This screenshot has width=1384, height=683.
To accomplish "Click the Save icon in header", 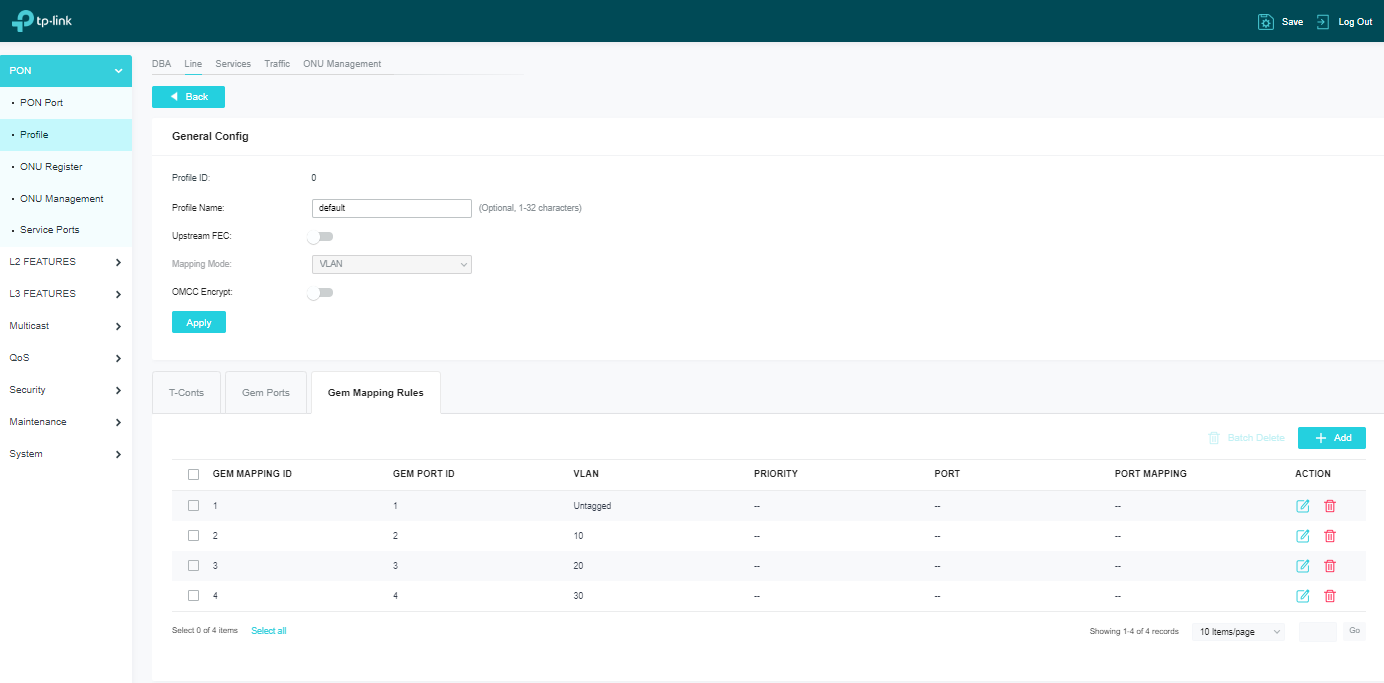I will point(1265,21).
